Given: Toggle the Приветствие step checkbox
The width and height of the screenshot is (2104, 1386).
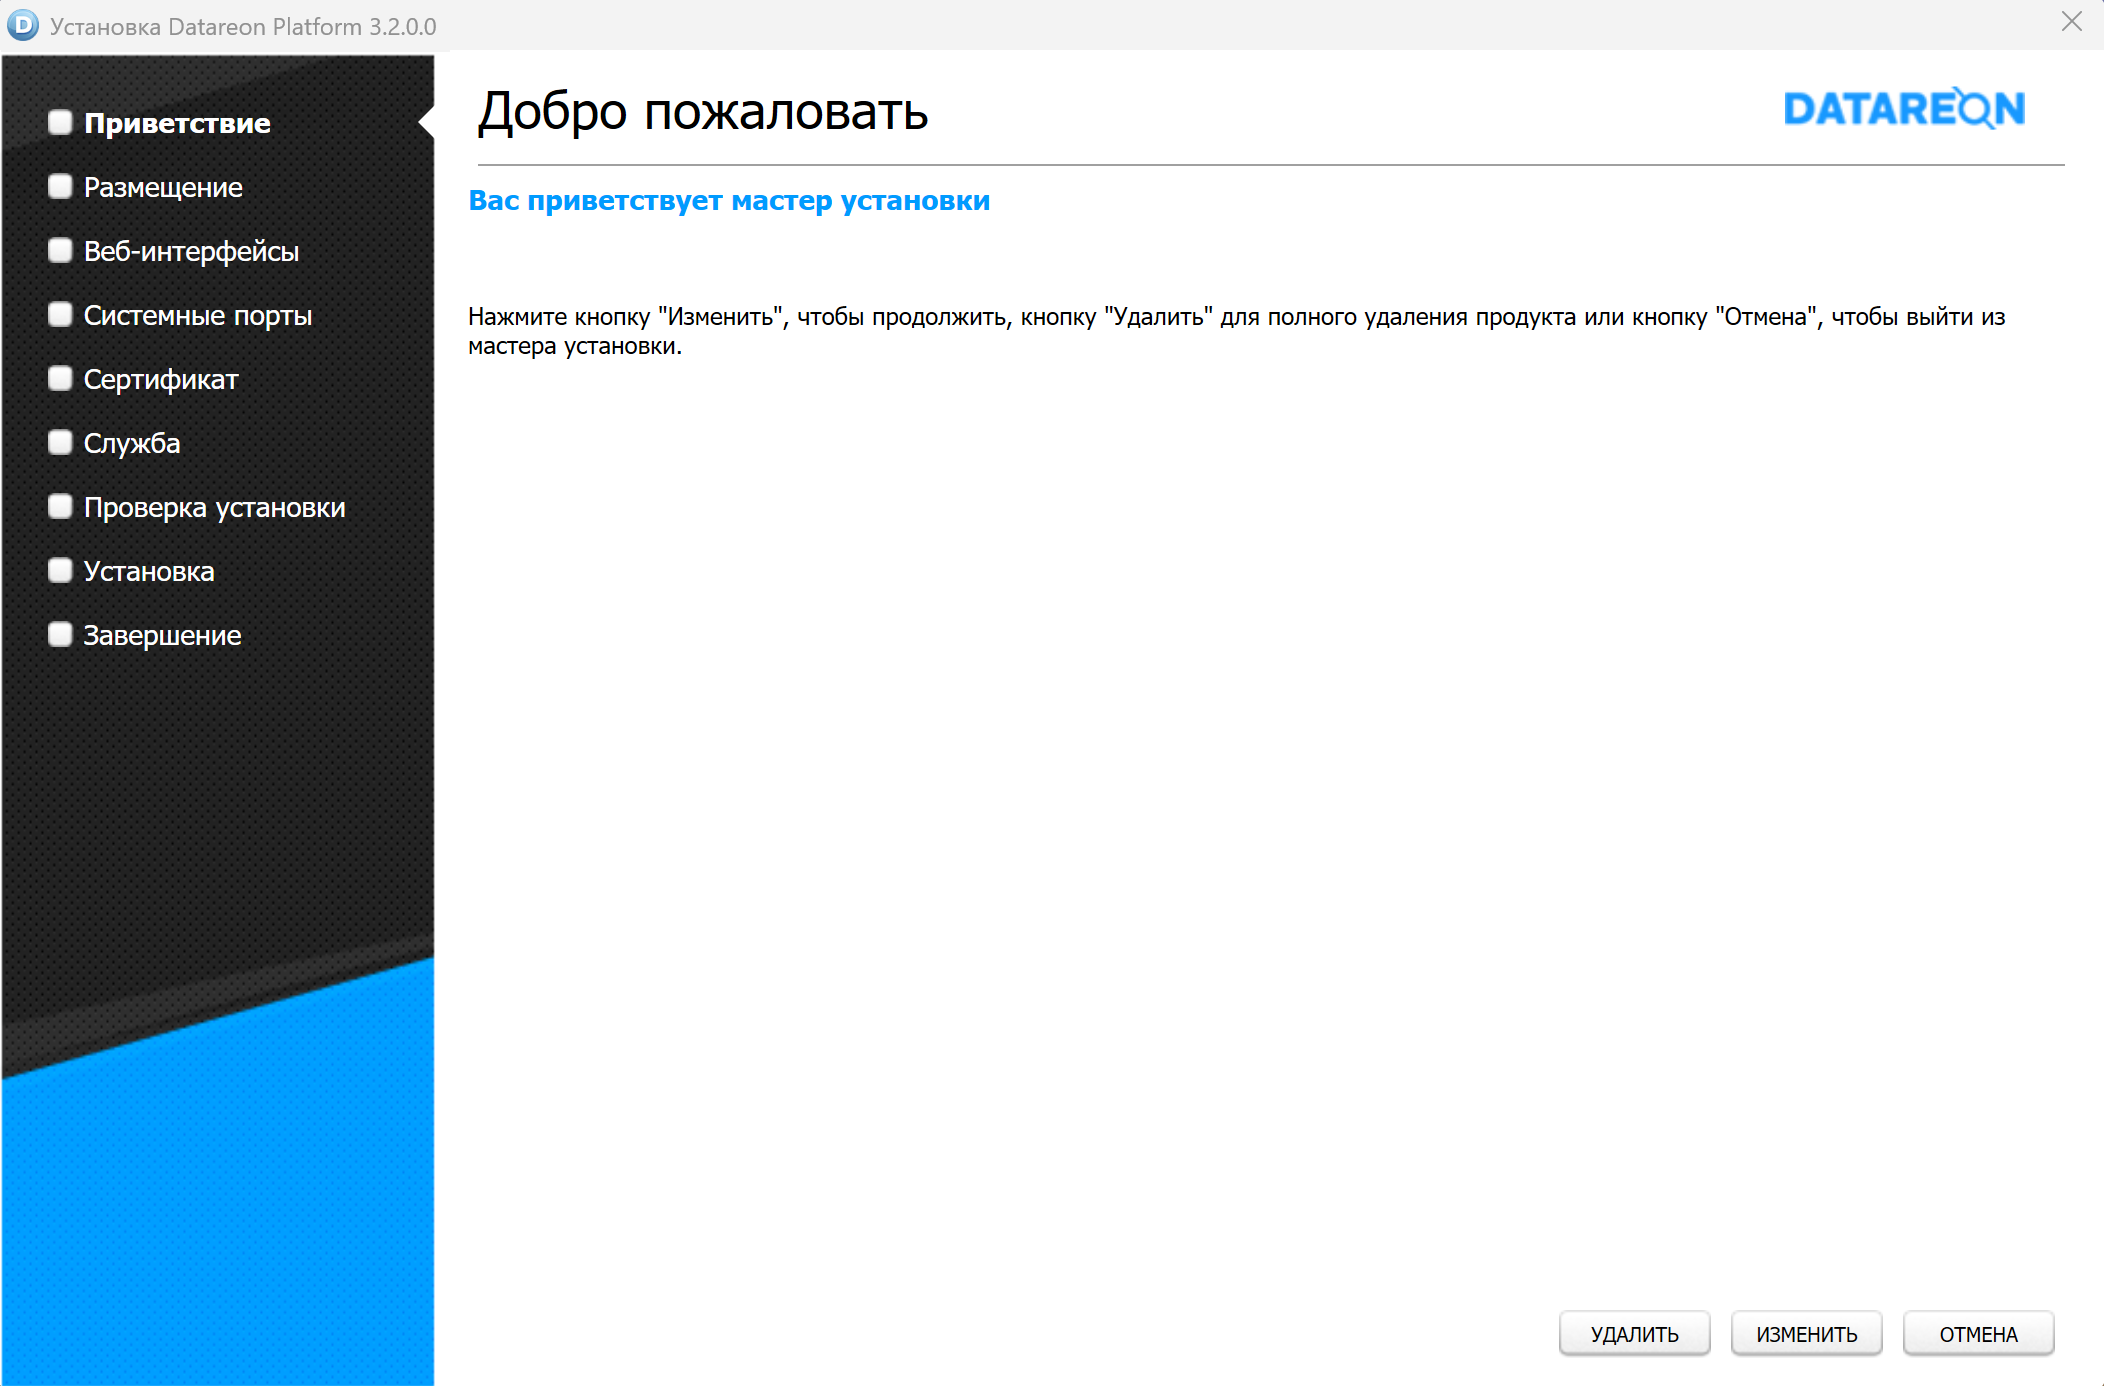Looking at the screenshot, I should 61,122.
